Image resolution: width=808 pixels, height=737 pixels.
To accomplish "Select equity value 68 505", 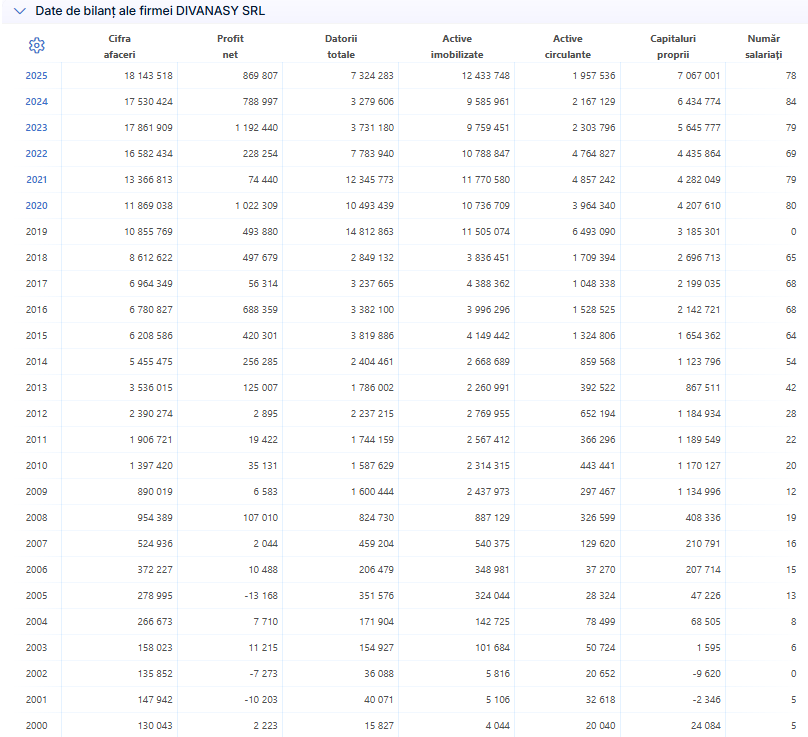I will coord(705,622).
